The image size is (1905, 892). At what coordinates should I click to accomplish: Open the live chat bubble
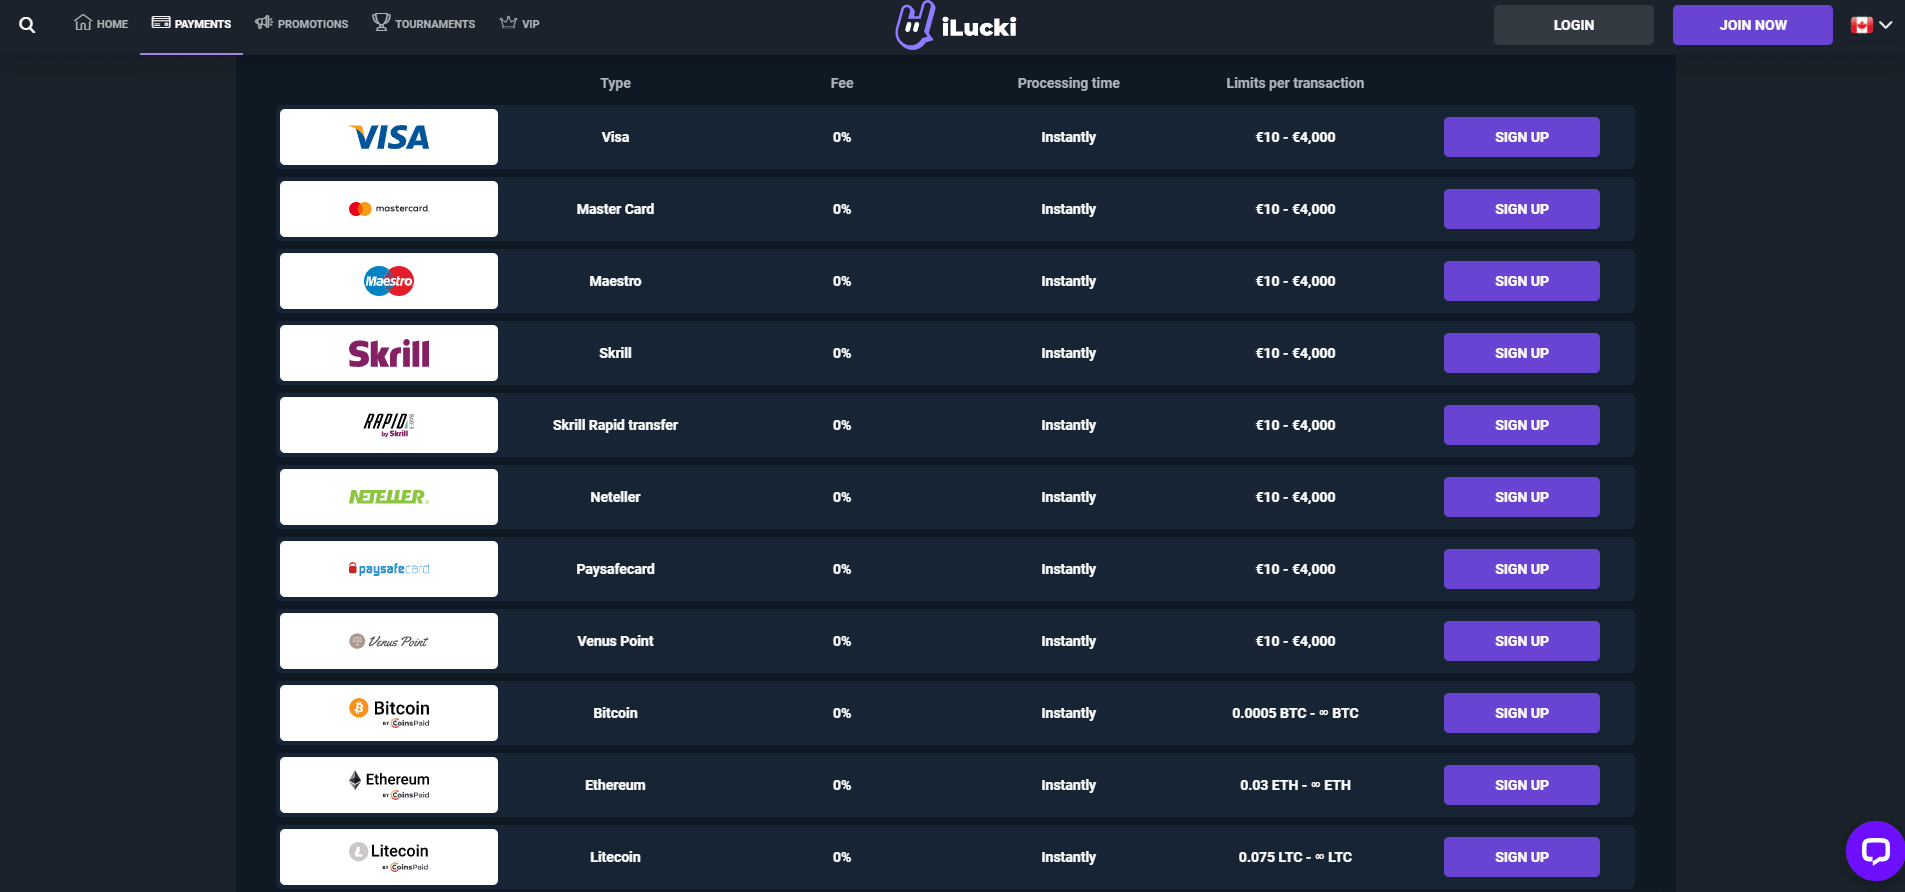point(1875,851)
